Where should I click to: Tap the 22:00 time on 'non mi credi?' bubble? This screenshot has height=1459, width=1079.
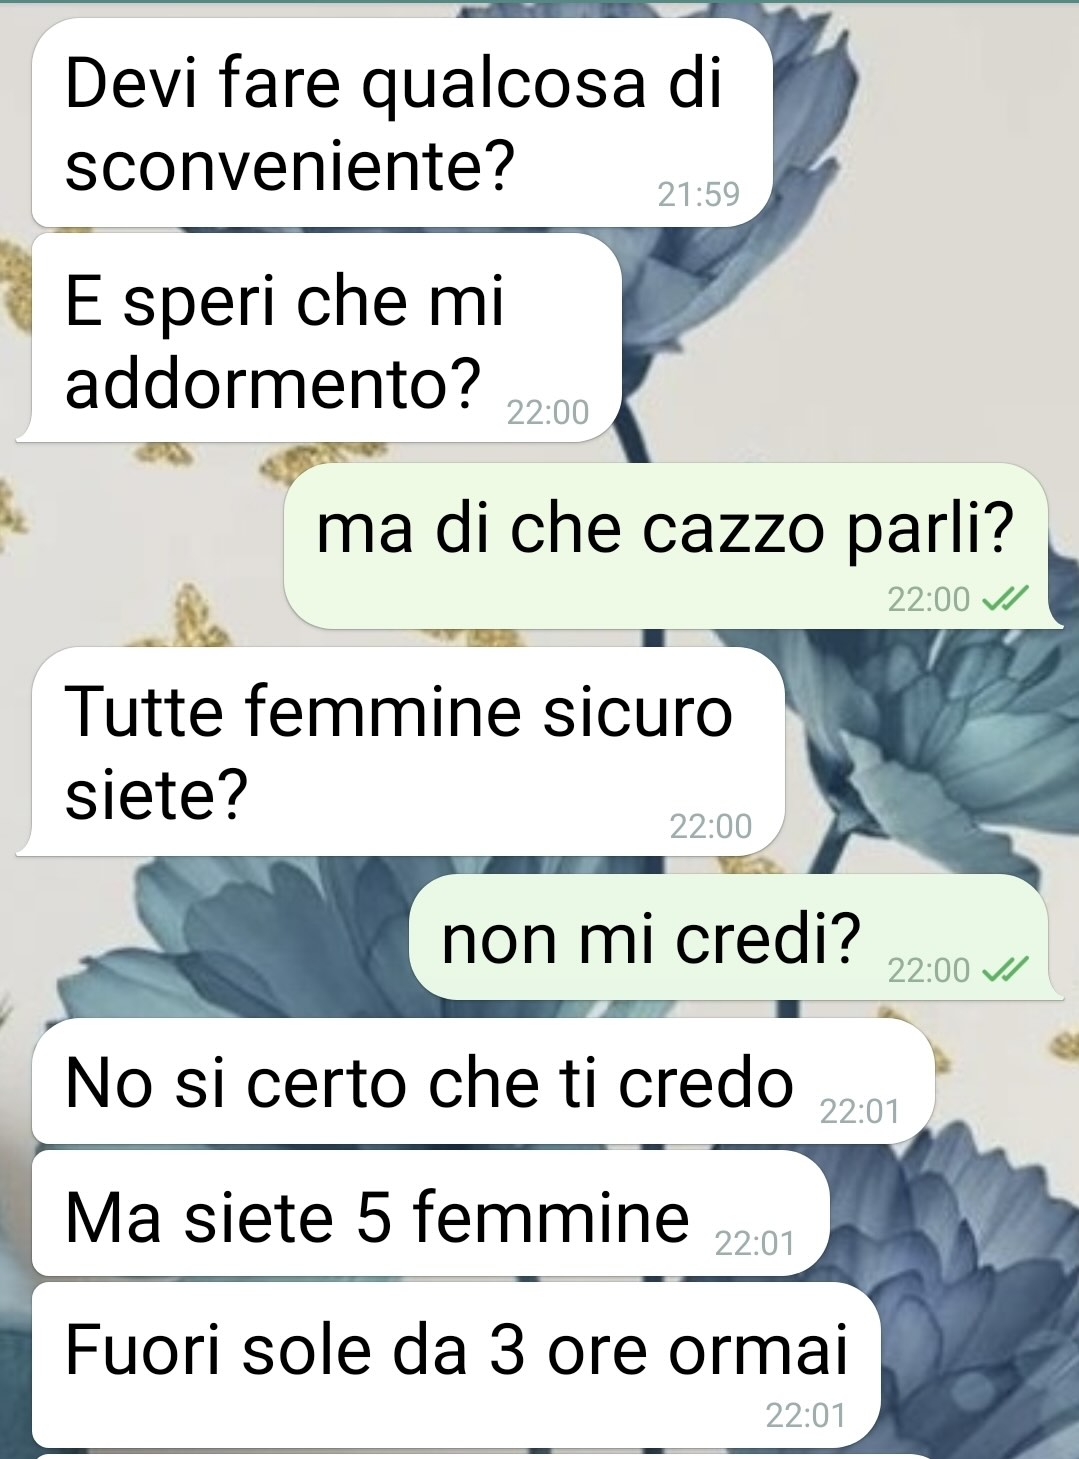pos(929,970)
